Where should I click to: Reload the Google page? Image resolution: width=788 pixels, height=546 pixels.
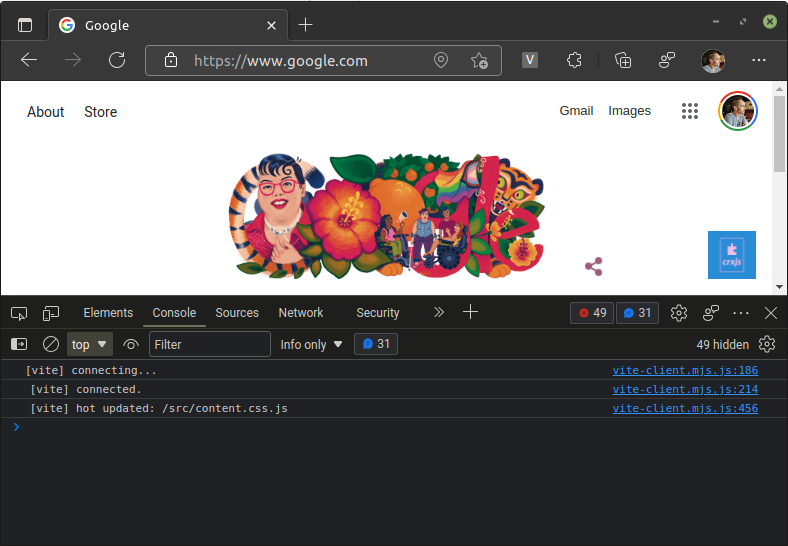(117, 60)
